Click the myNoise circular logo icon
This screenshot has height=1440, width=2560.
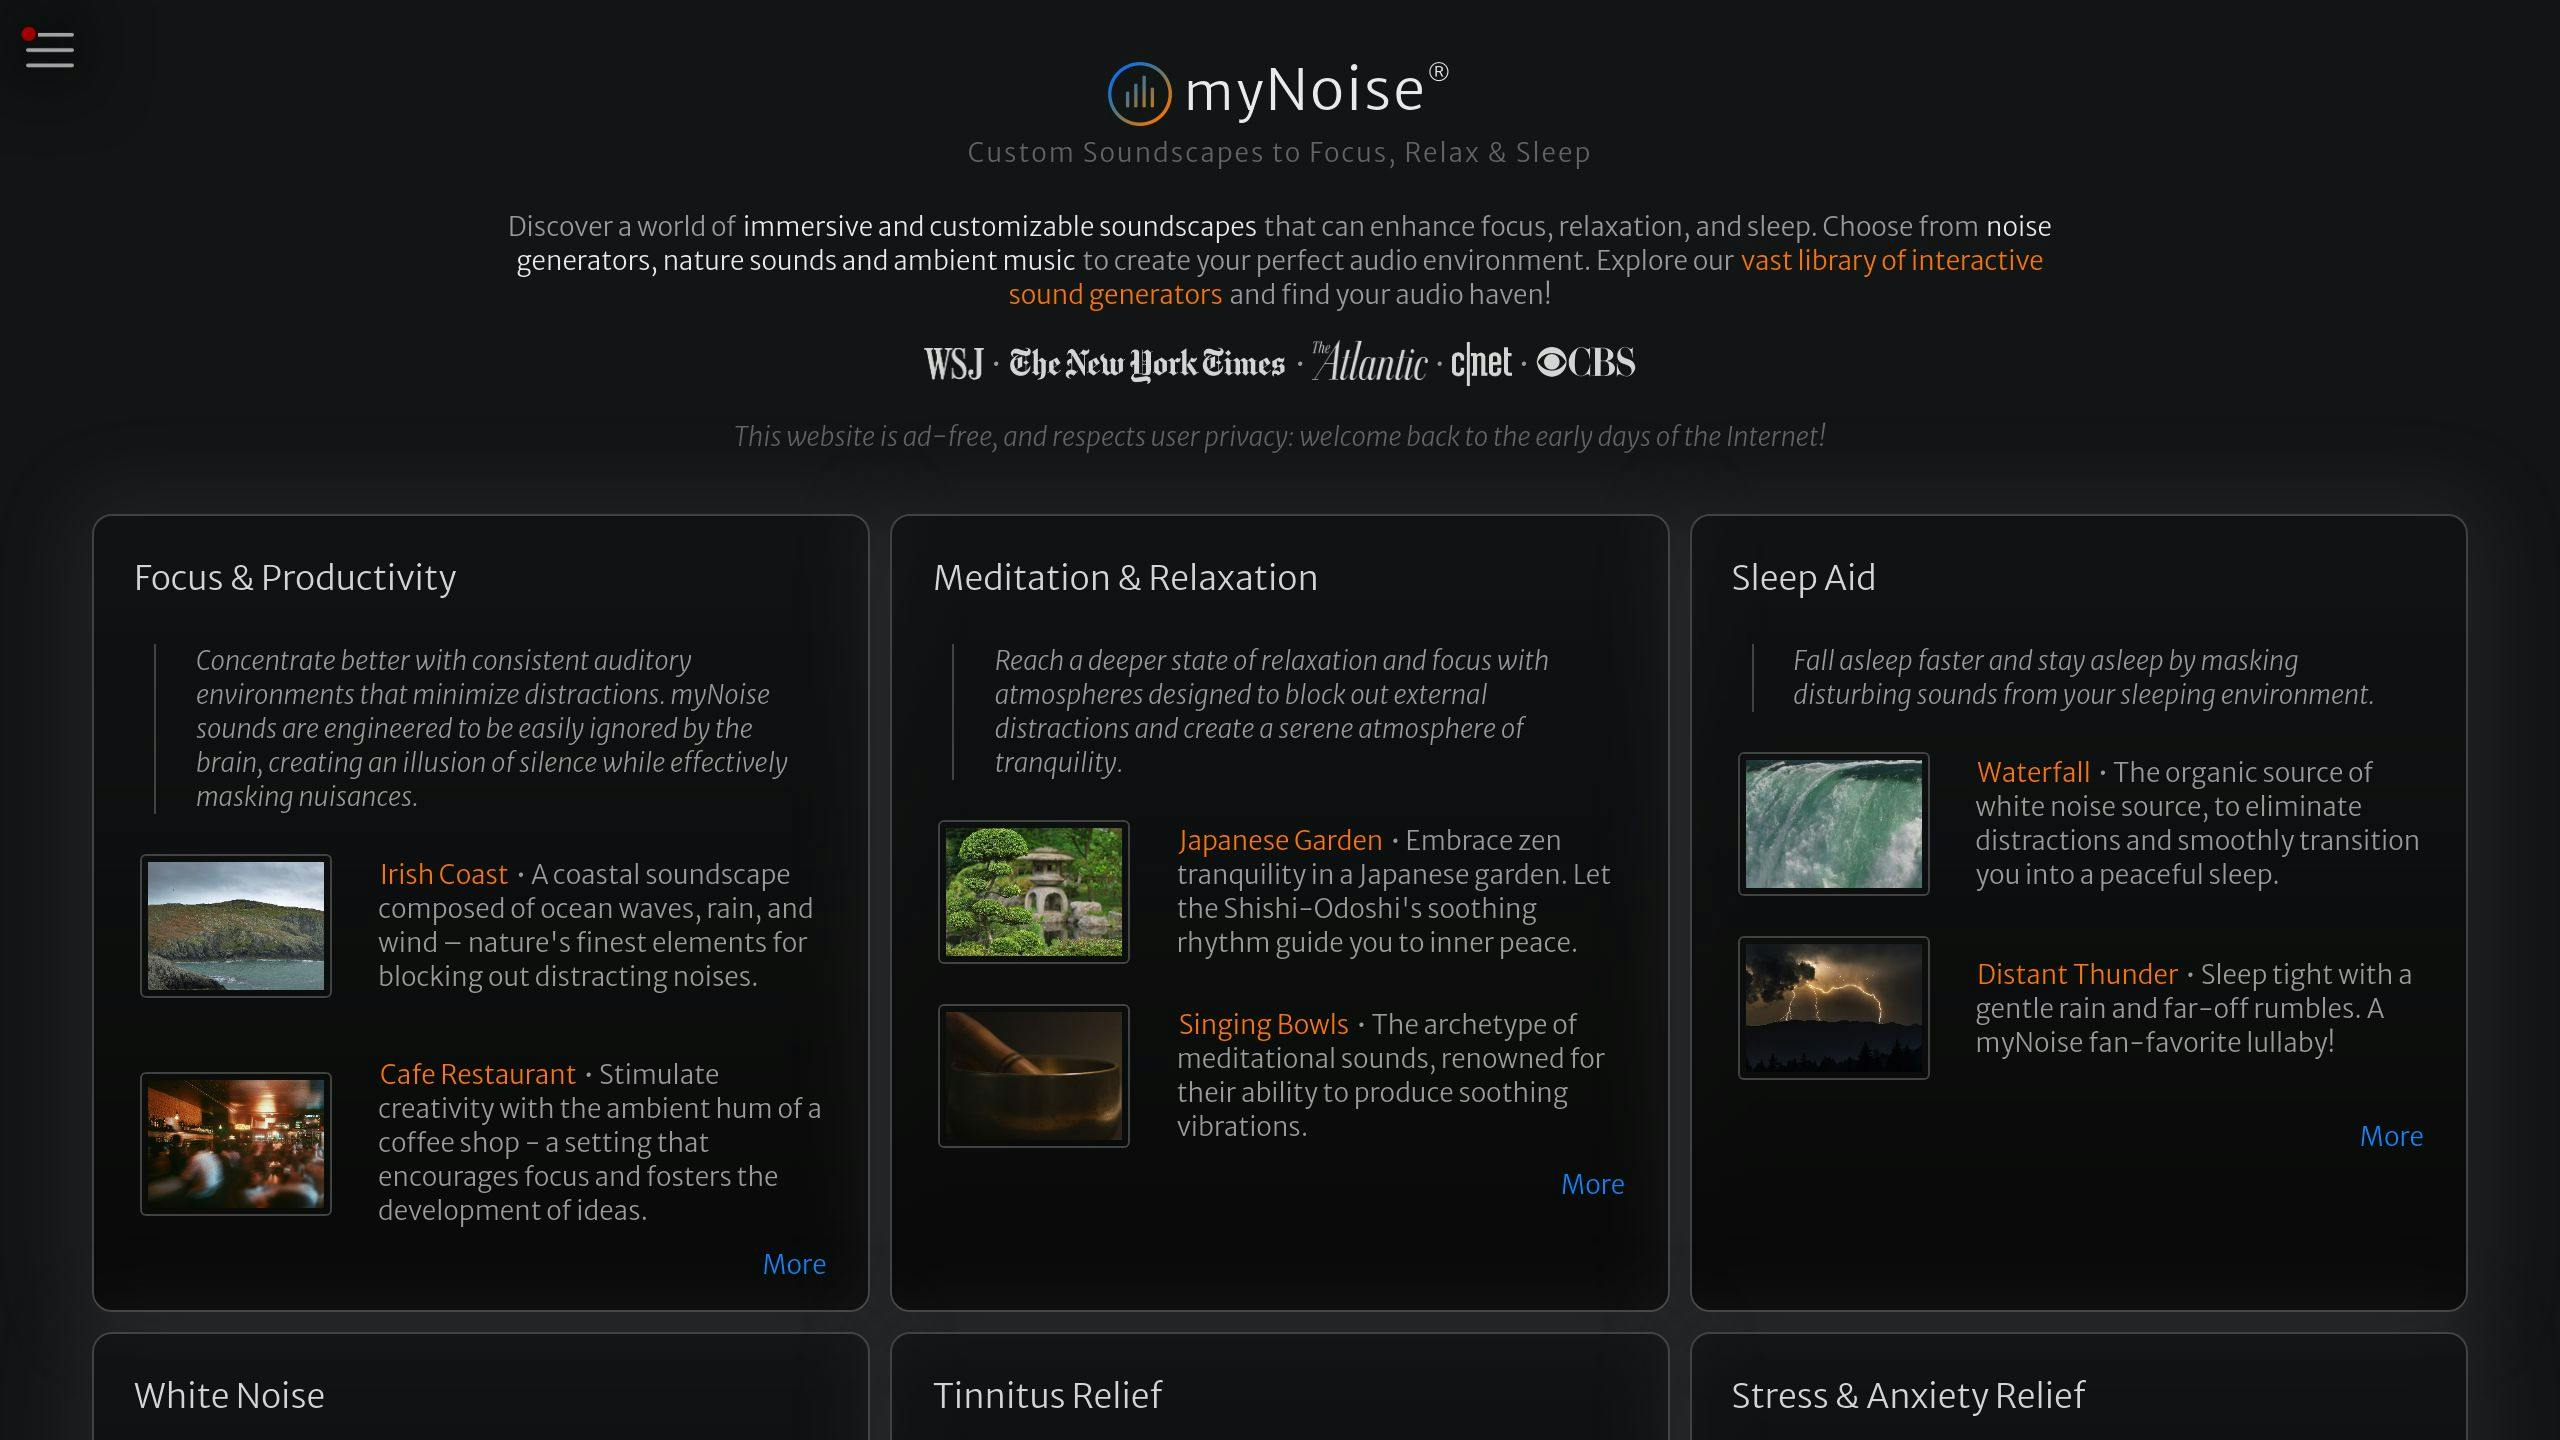[x=1139, y=93]
